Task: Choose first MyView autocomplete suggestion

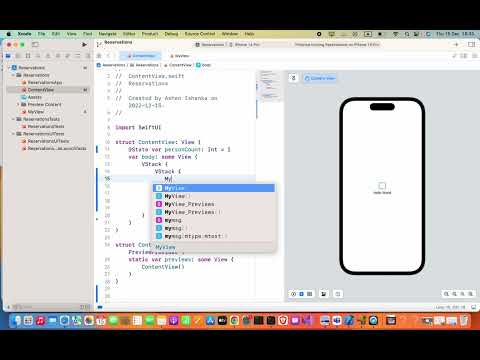Action: tap(214, 188)
